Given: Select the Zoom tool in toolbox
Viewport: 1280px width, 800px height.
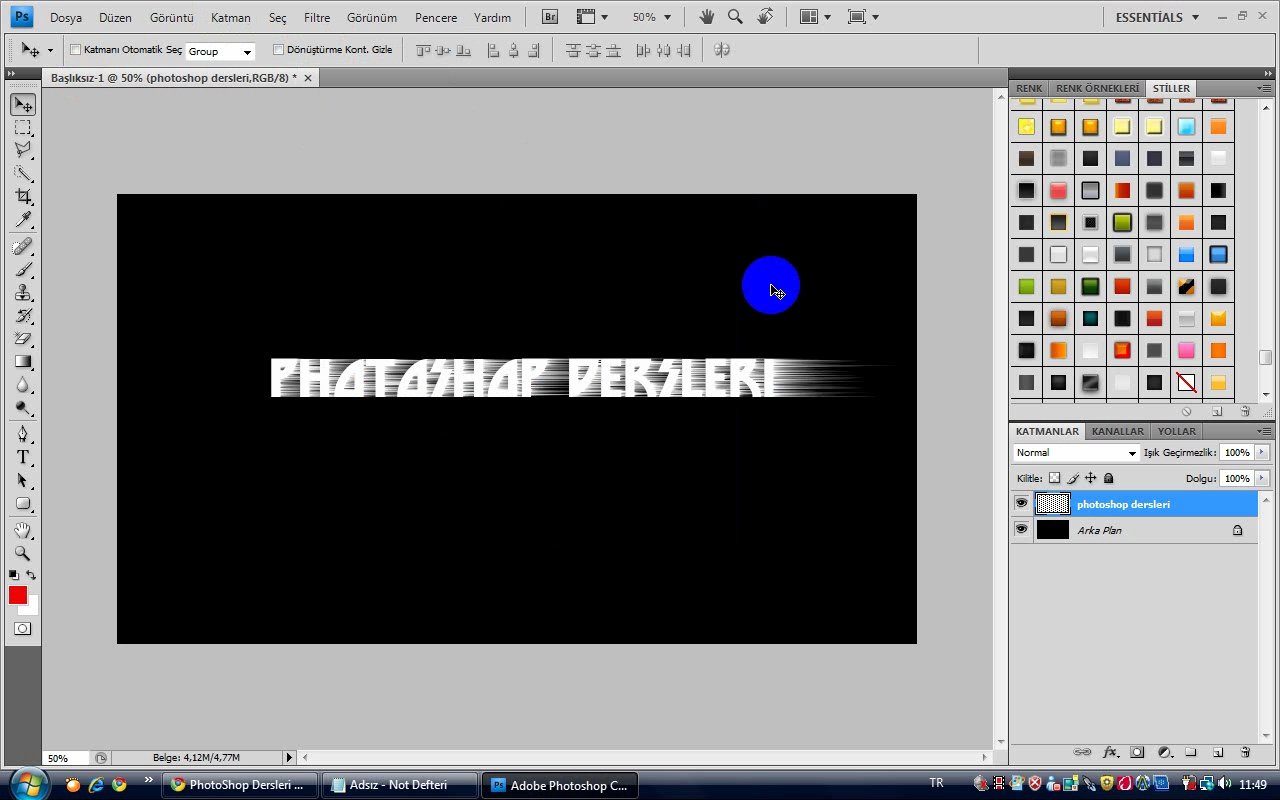Looking at the screenshot, I should [x=23, y=553].
